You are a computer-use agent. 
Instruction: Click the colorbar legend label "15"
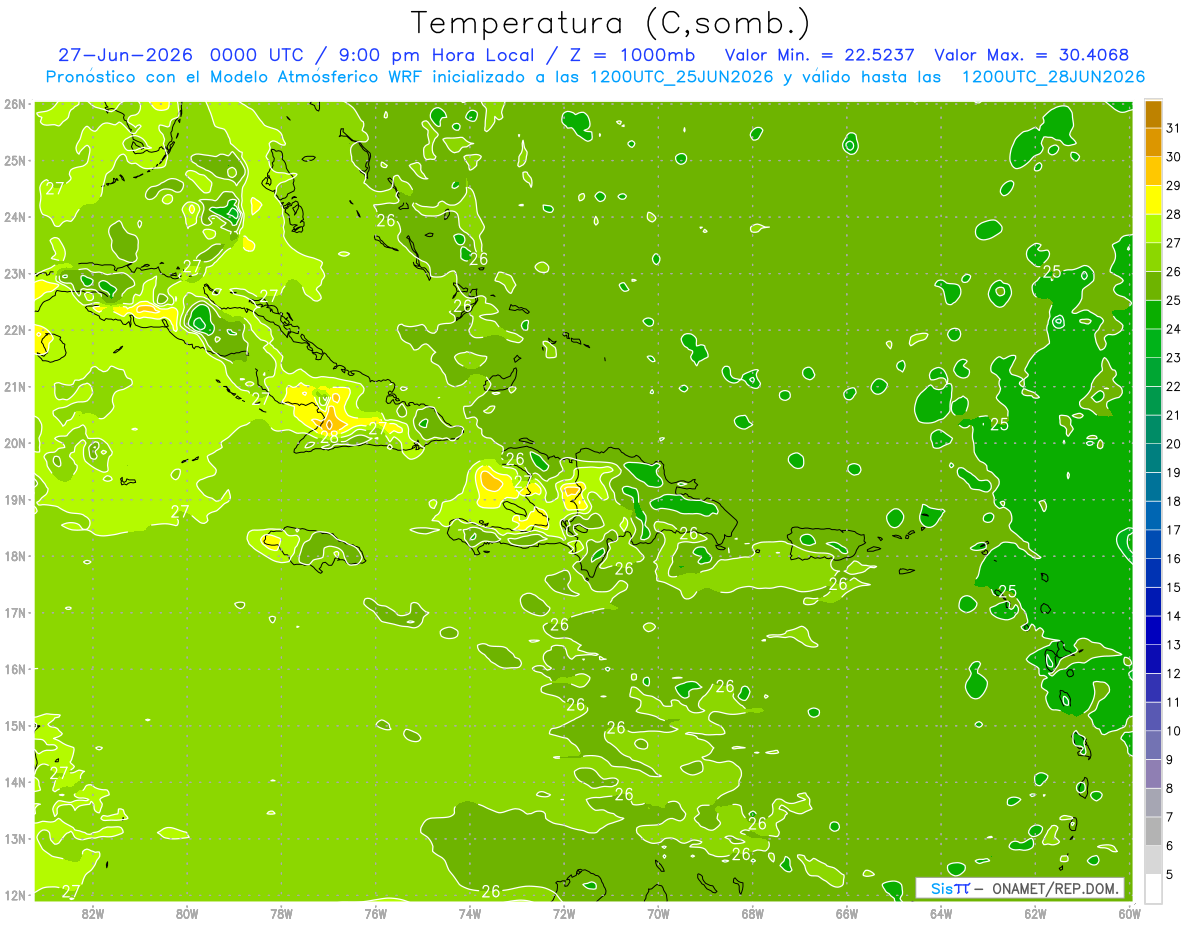pos(1173,587)
